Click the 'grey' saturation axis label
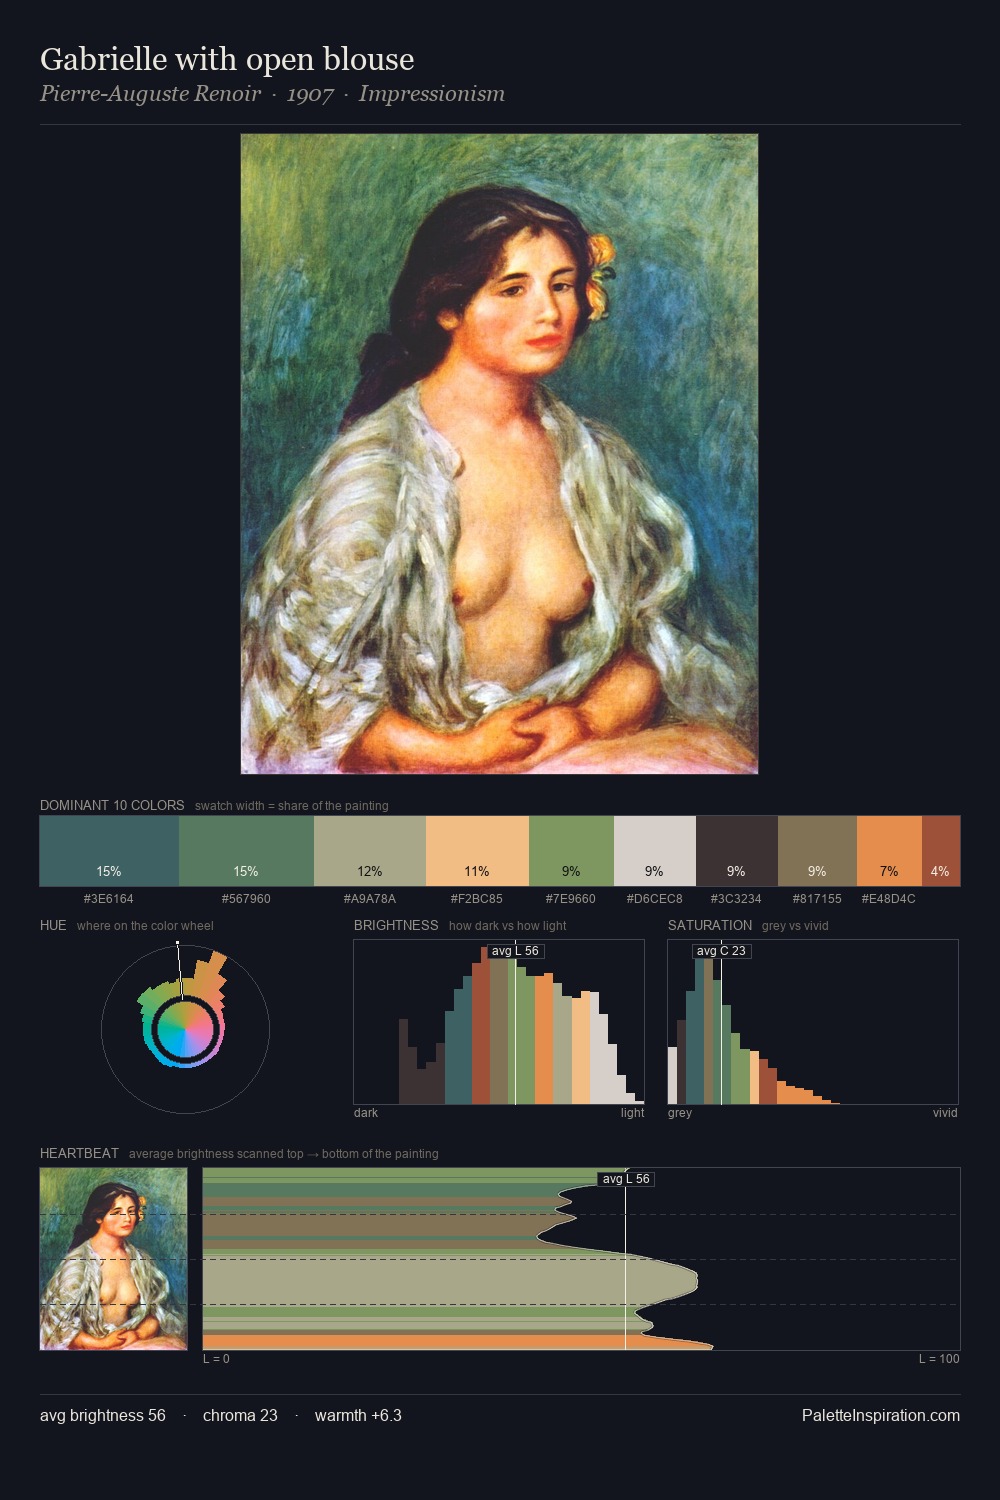This screenshot has width=1000, height=1500. [x=680, y=1112]
